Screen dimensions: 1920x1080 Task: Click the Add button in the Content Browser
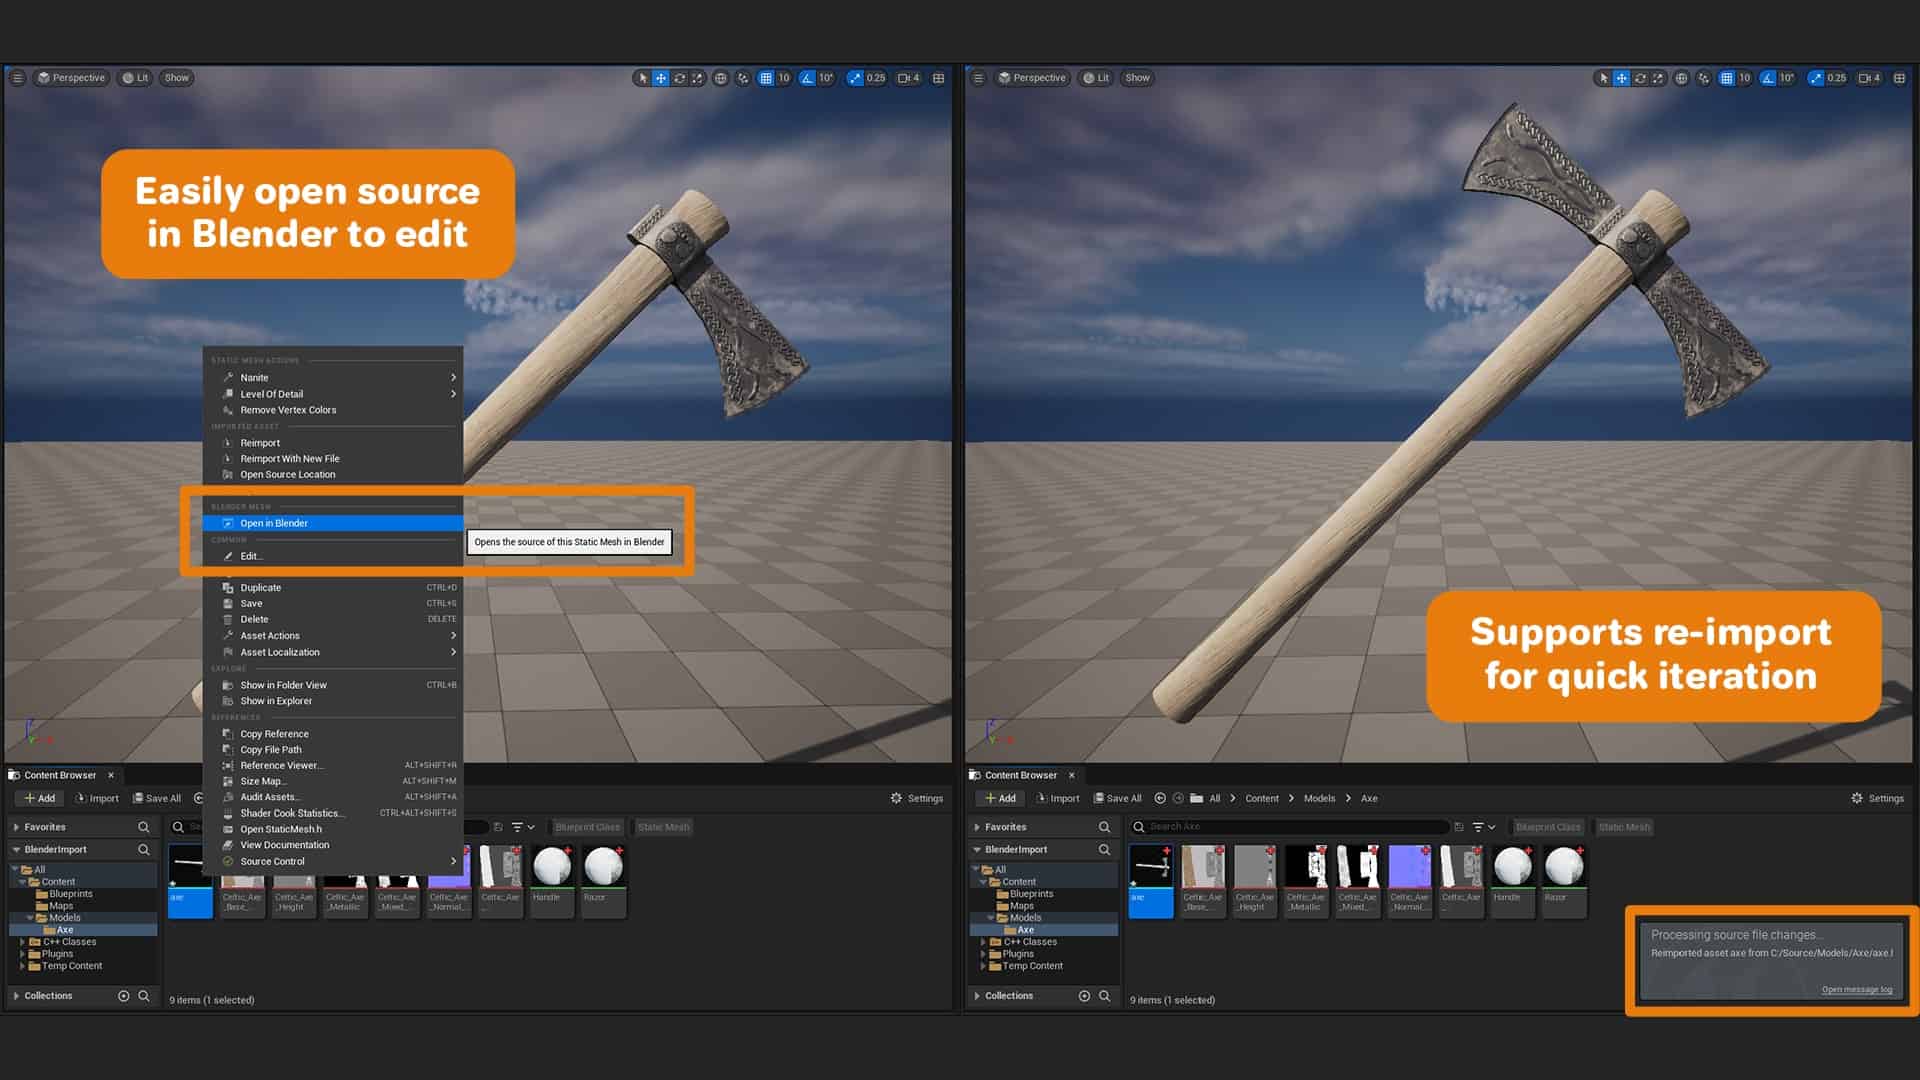[38, 798]
